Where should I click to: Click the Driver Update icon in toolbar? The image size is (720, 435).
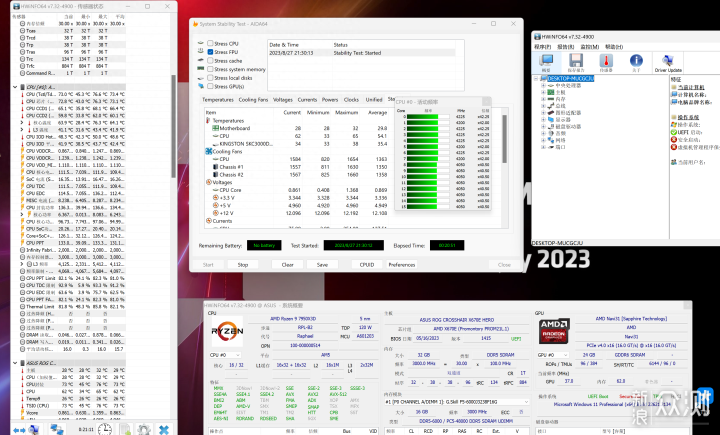(x=668, y=61)
